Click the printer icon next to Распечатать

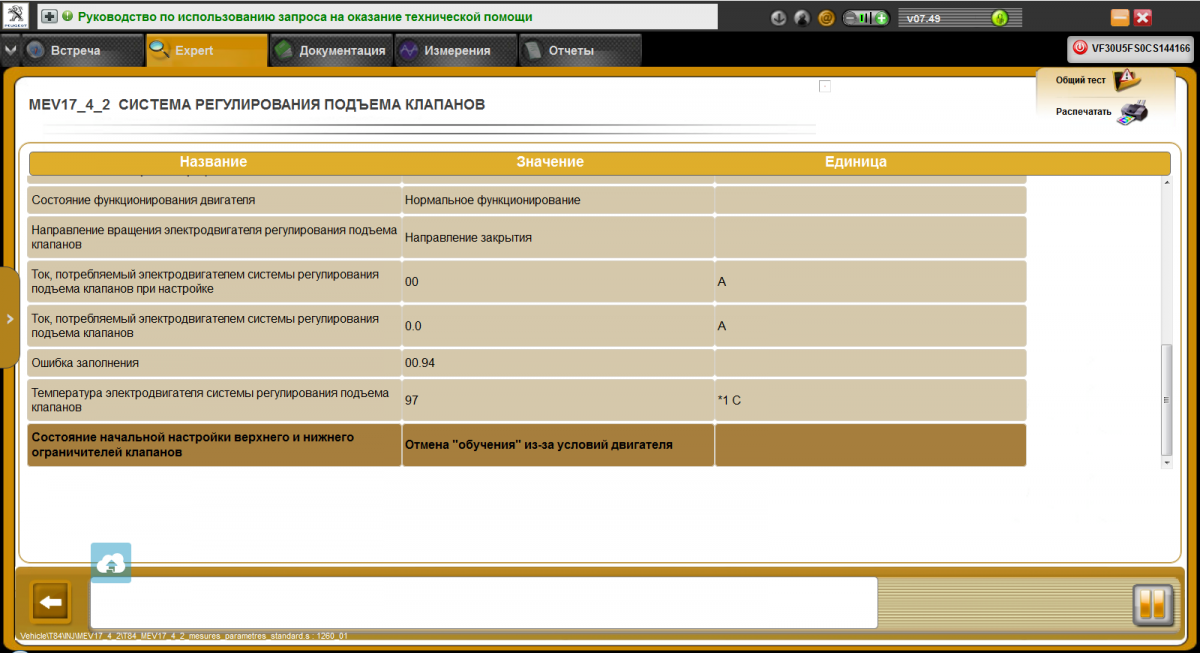1133,111
